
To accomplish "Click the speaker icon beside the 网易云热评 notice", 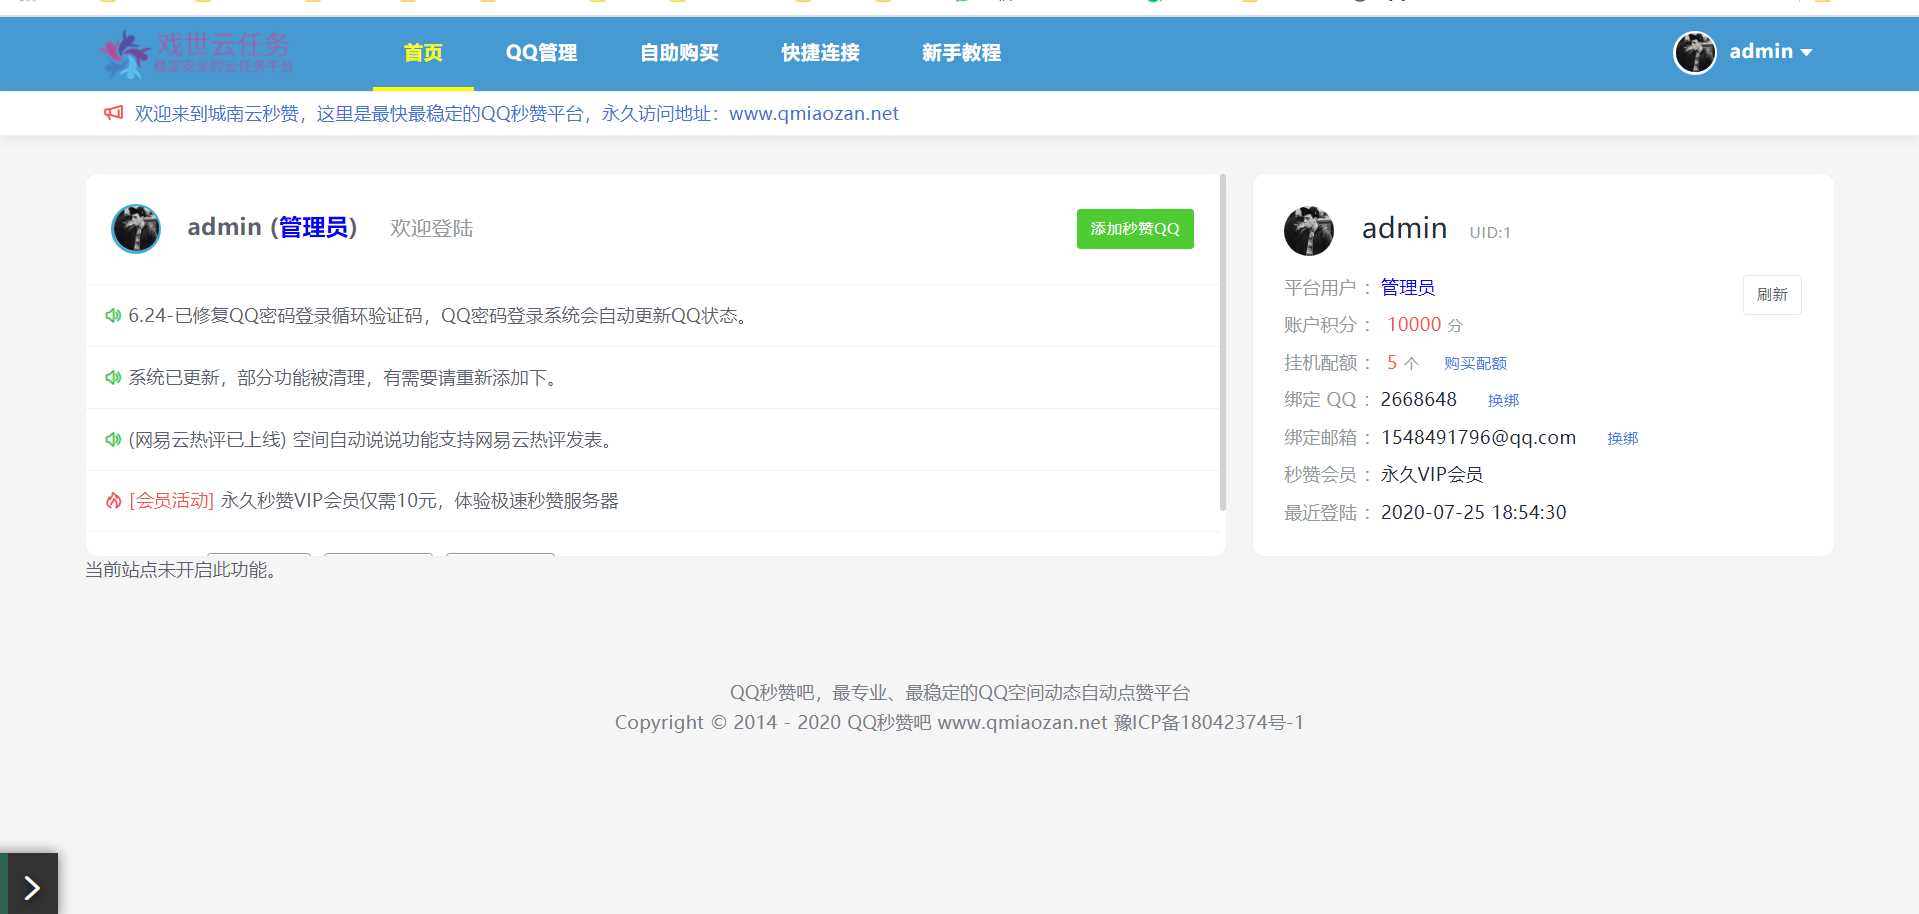I will (x=113, y=439).
